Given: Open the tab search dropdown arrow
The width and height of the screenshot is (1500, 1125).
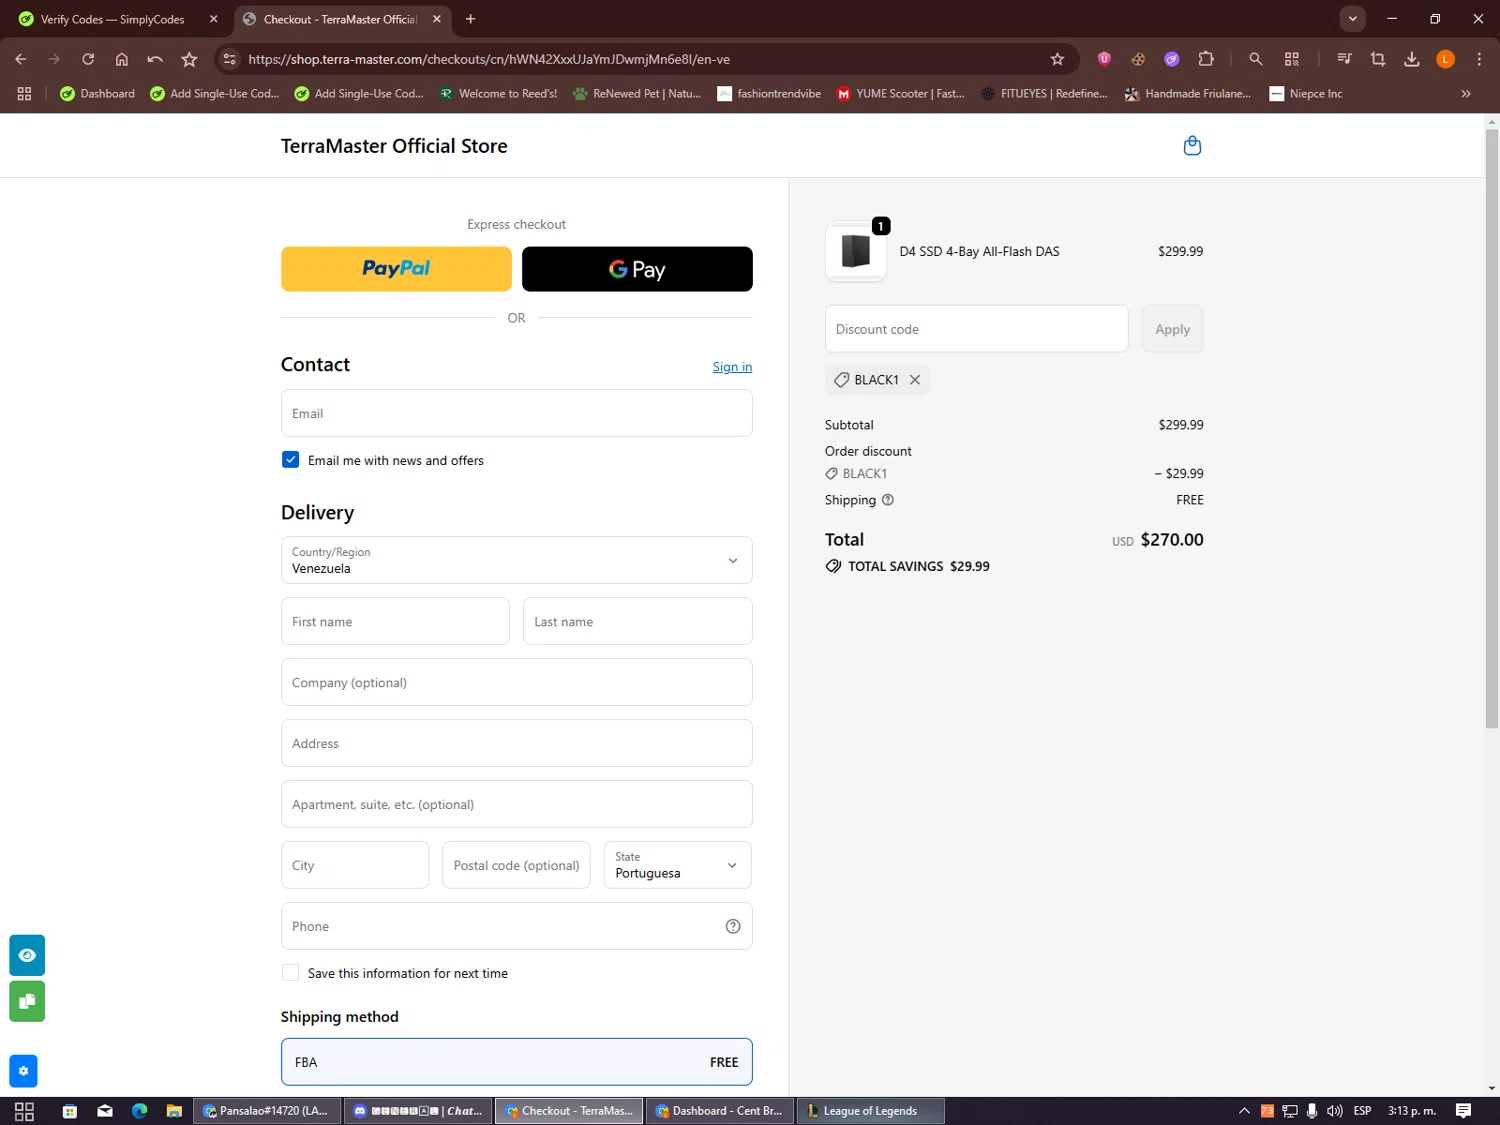Looking at the screenshot, I should [x=1352, y=19].
